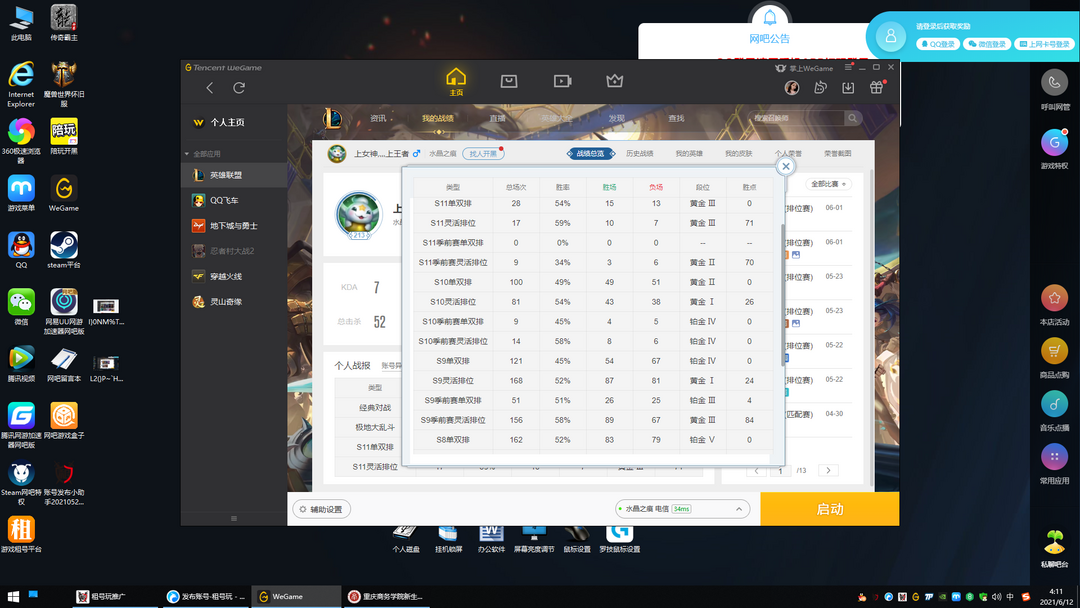The width and height of the screenshot is (1080, 608).
Task: Switch to 我的战绩 tab
Action: click(x=437, y=118)
